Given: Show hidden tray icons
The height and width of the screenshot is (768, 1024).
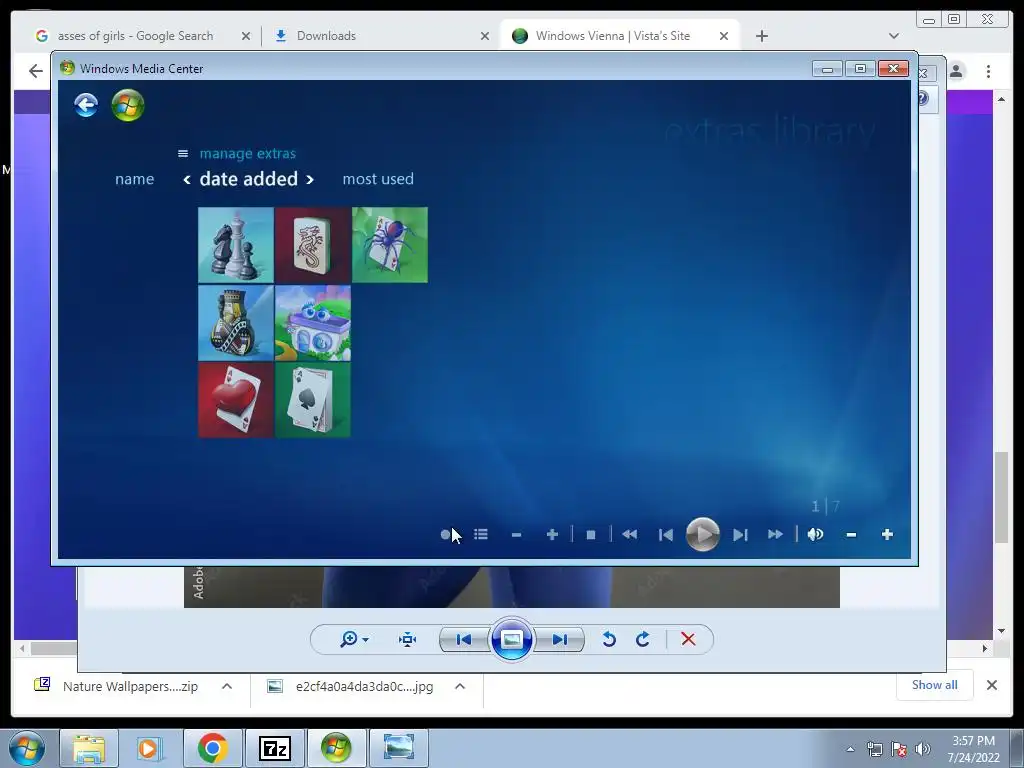Looking at the screenshot, I should pos(850,750).
